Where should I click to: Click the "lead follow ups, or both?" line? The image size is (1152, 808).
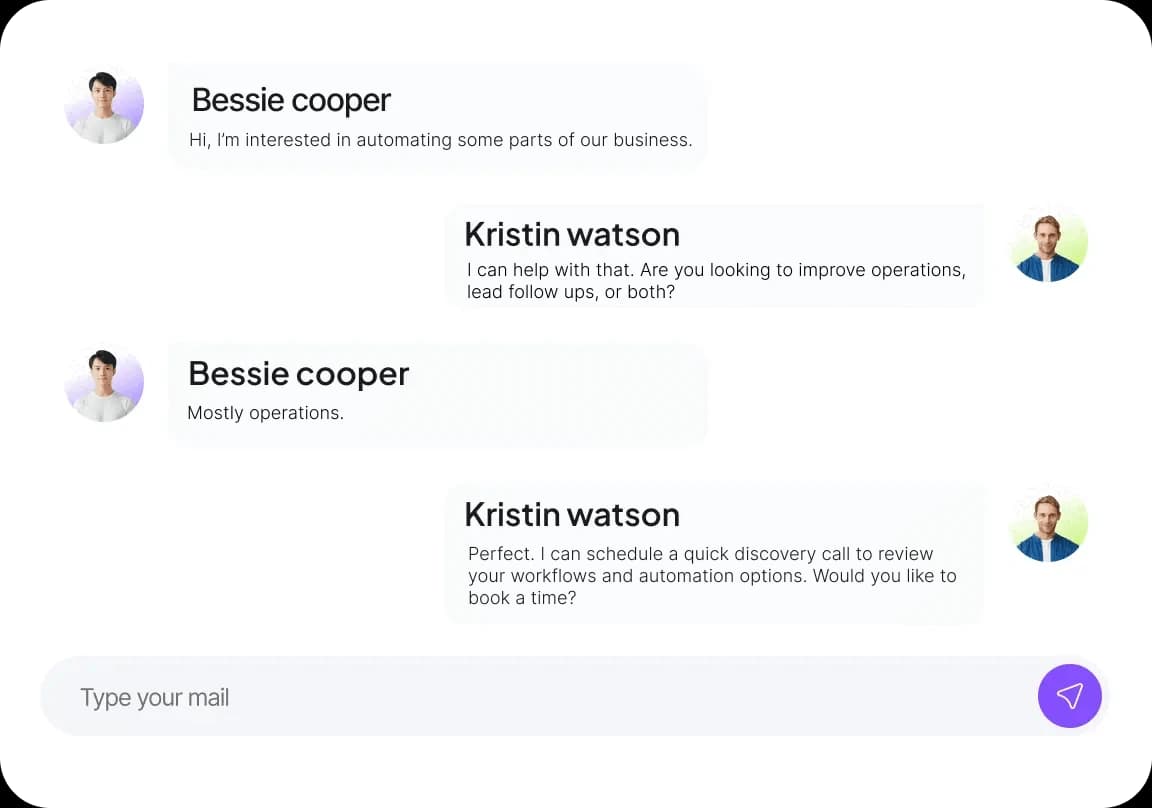[570, 293]
